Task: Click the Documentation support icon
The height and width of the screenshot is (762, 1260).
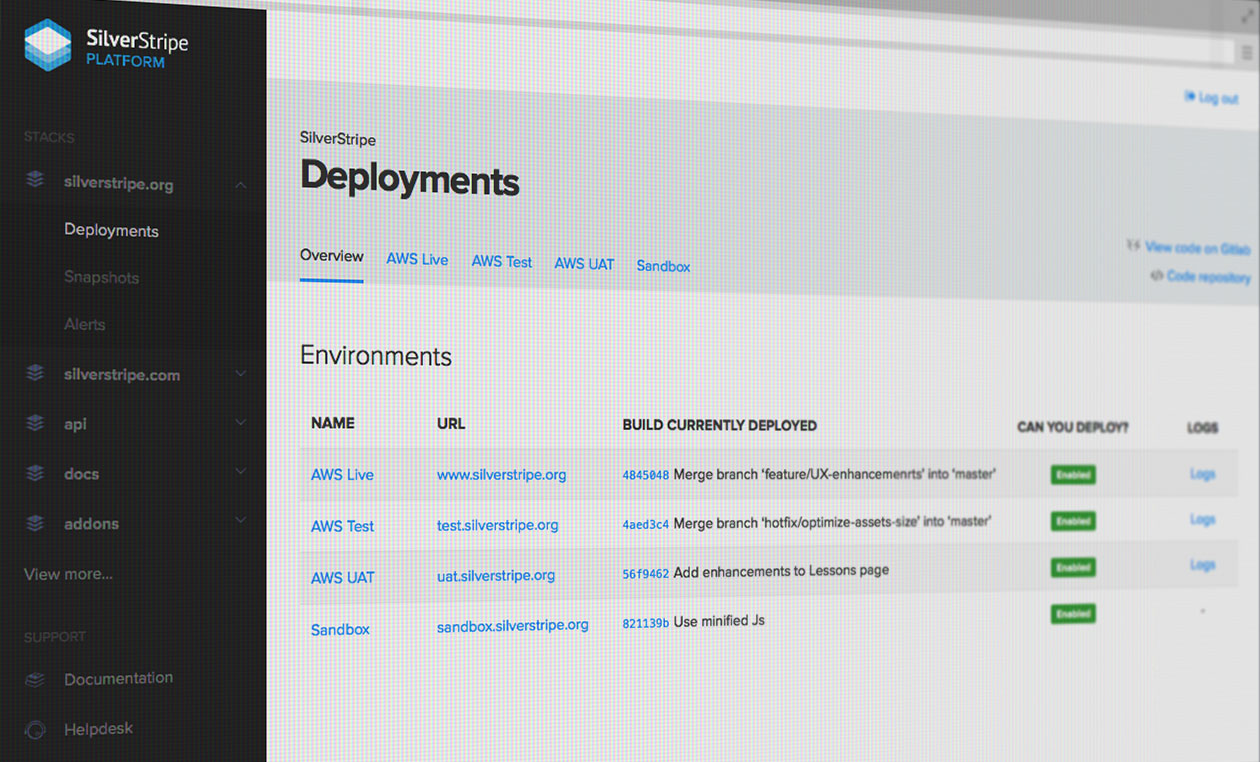Action: [x=36, y=679]
